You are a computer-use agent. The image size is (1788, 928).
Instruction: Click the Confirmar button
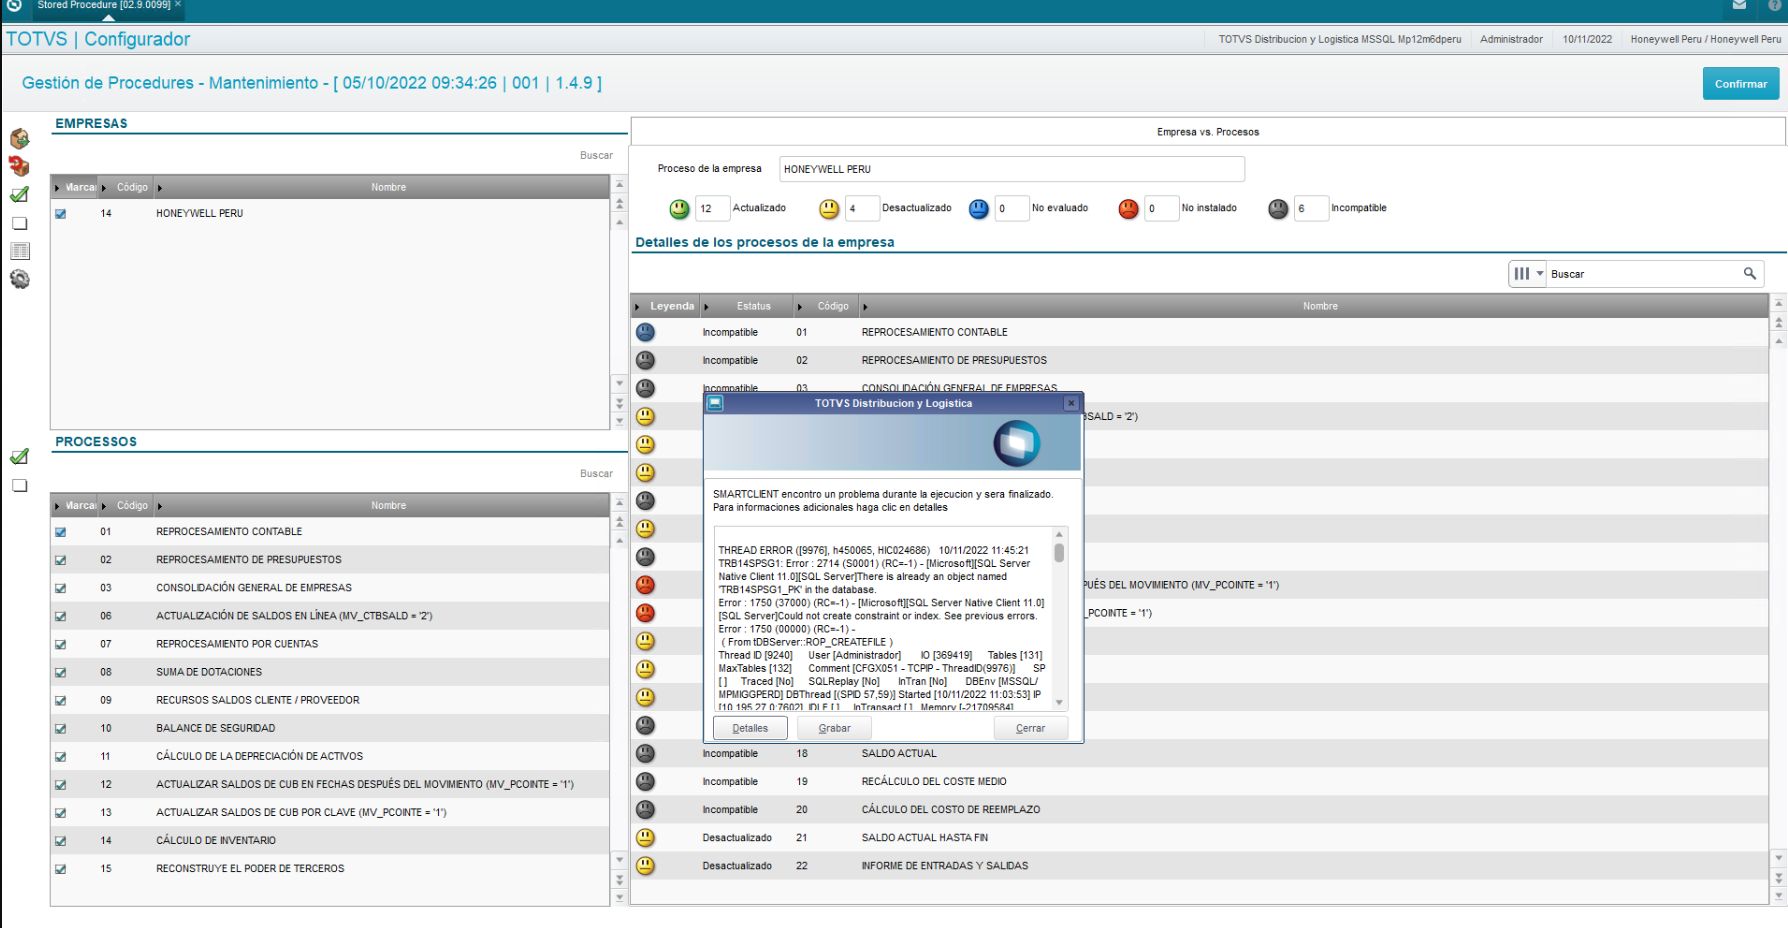(x=1741, y=84)
